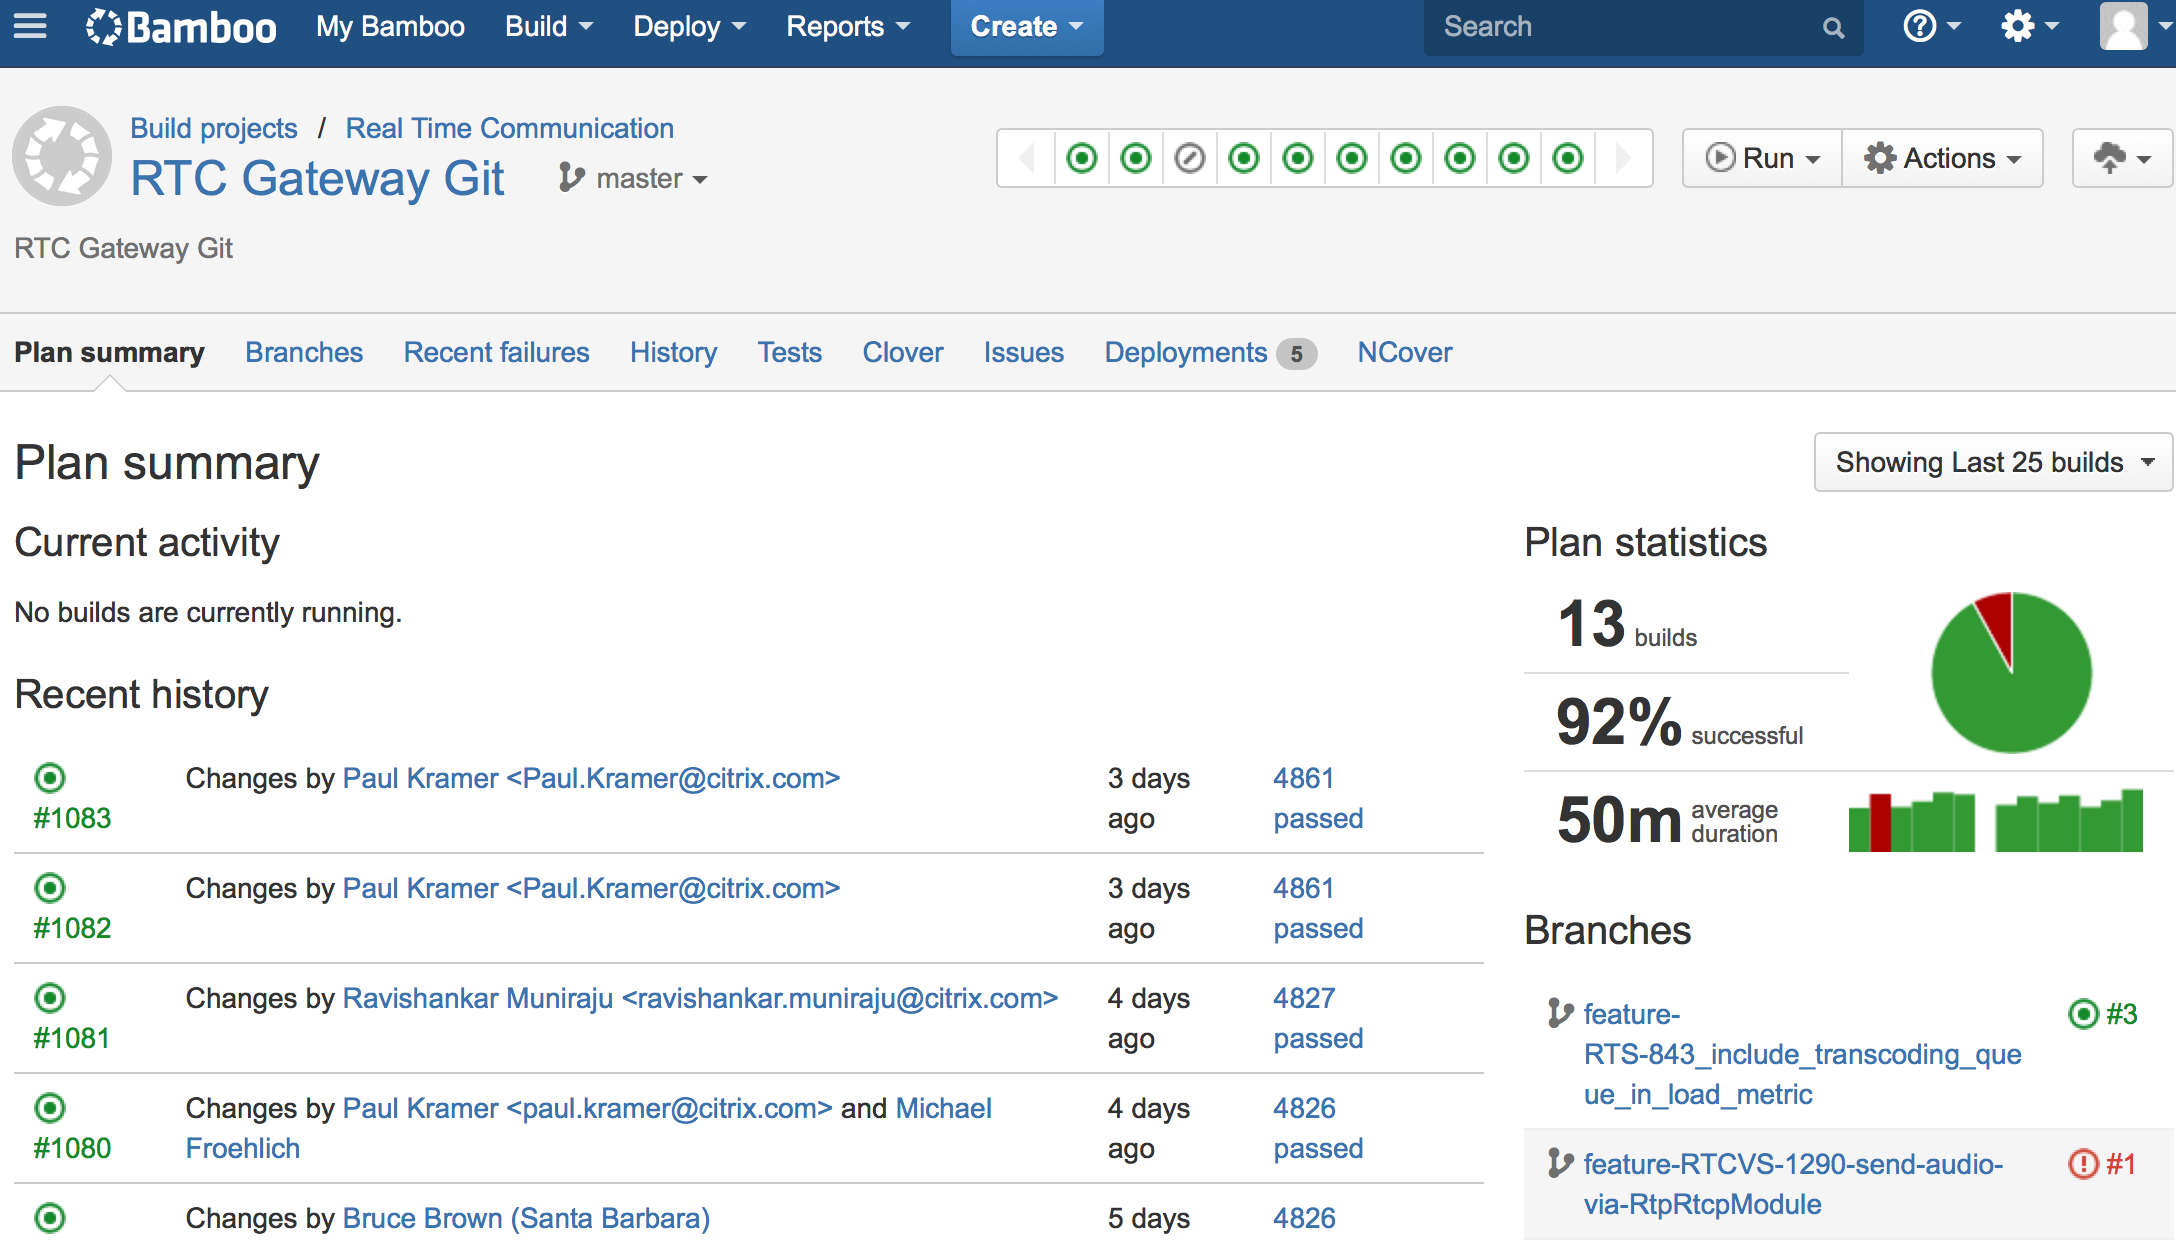This screenshot has width=2176, height=1240.
Task: Click the user avatar icon
Action: [x=2122, y=26]
